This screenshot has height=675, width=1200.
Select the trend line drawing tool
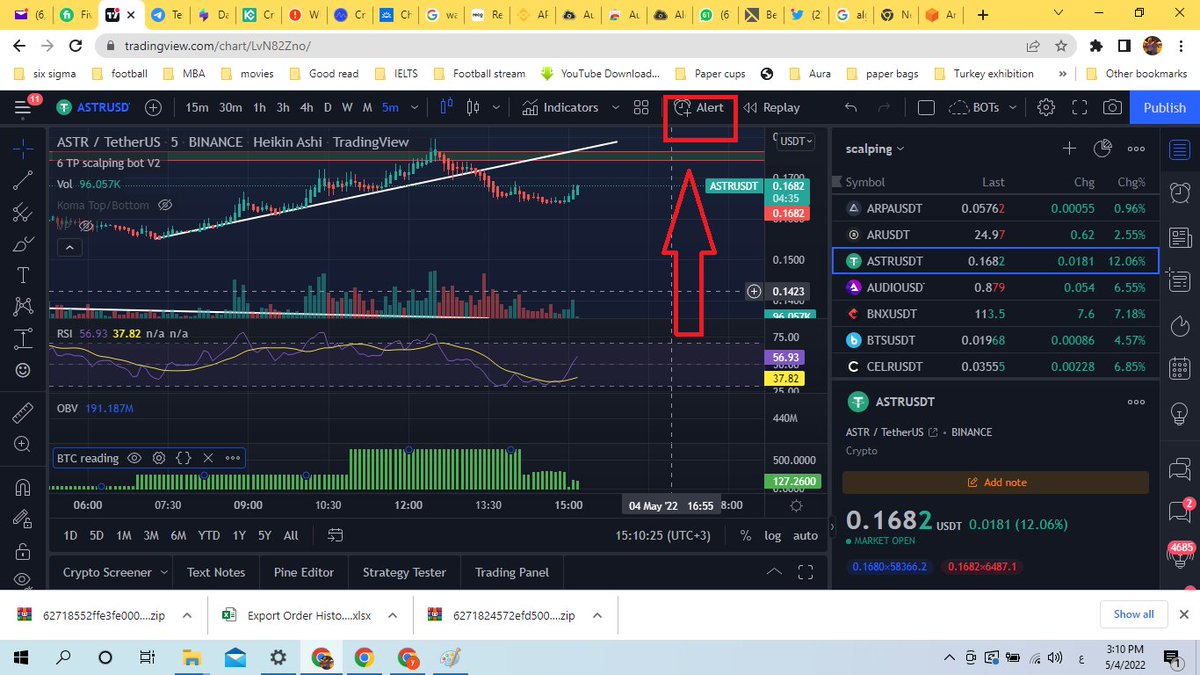coord(23,181)
